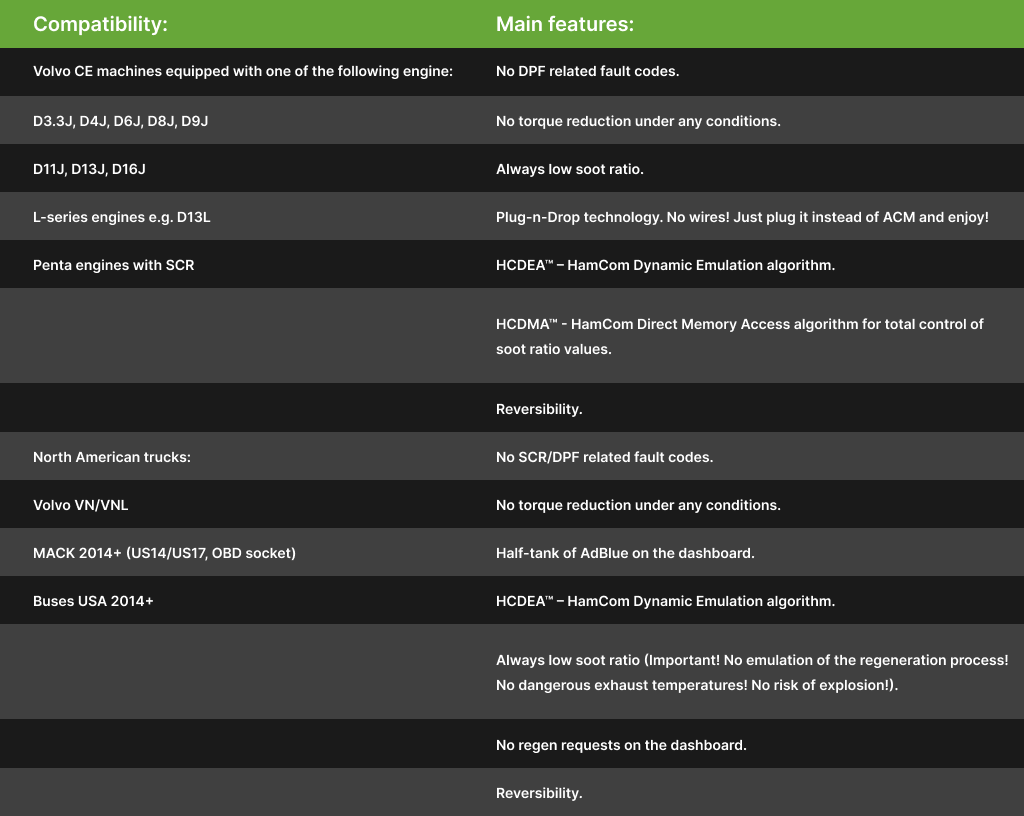Click the Compatibility column header

(100, 24)
